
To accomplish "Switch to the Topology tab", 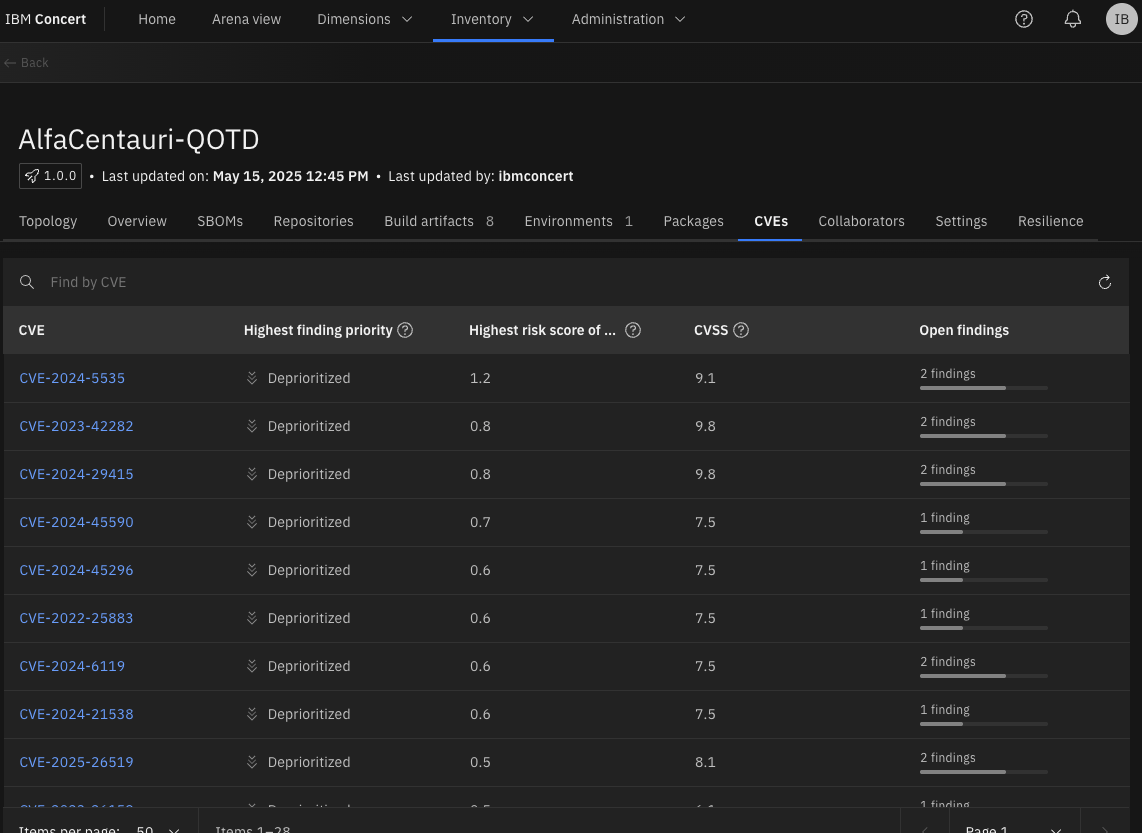I will click(48, 221).
